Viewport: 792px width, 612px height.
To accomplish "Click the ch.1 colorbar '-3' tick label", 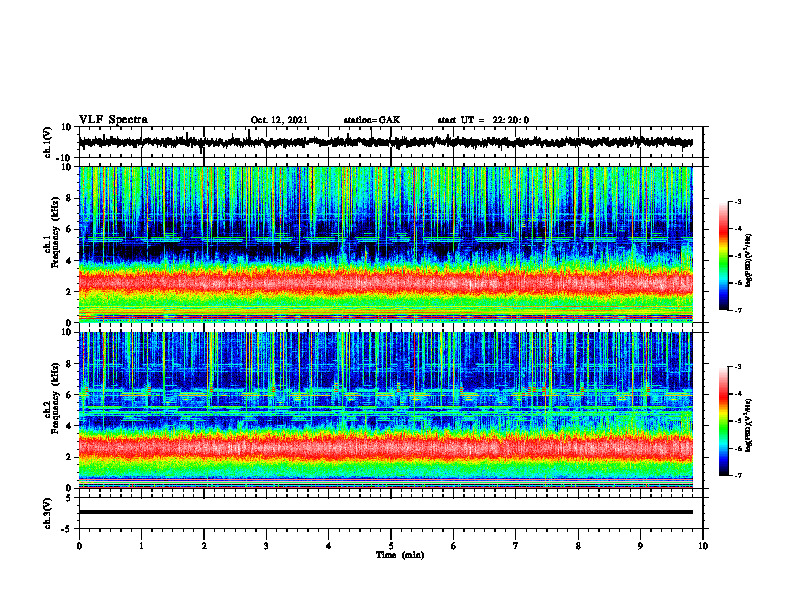I will (x=738, y=202).
